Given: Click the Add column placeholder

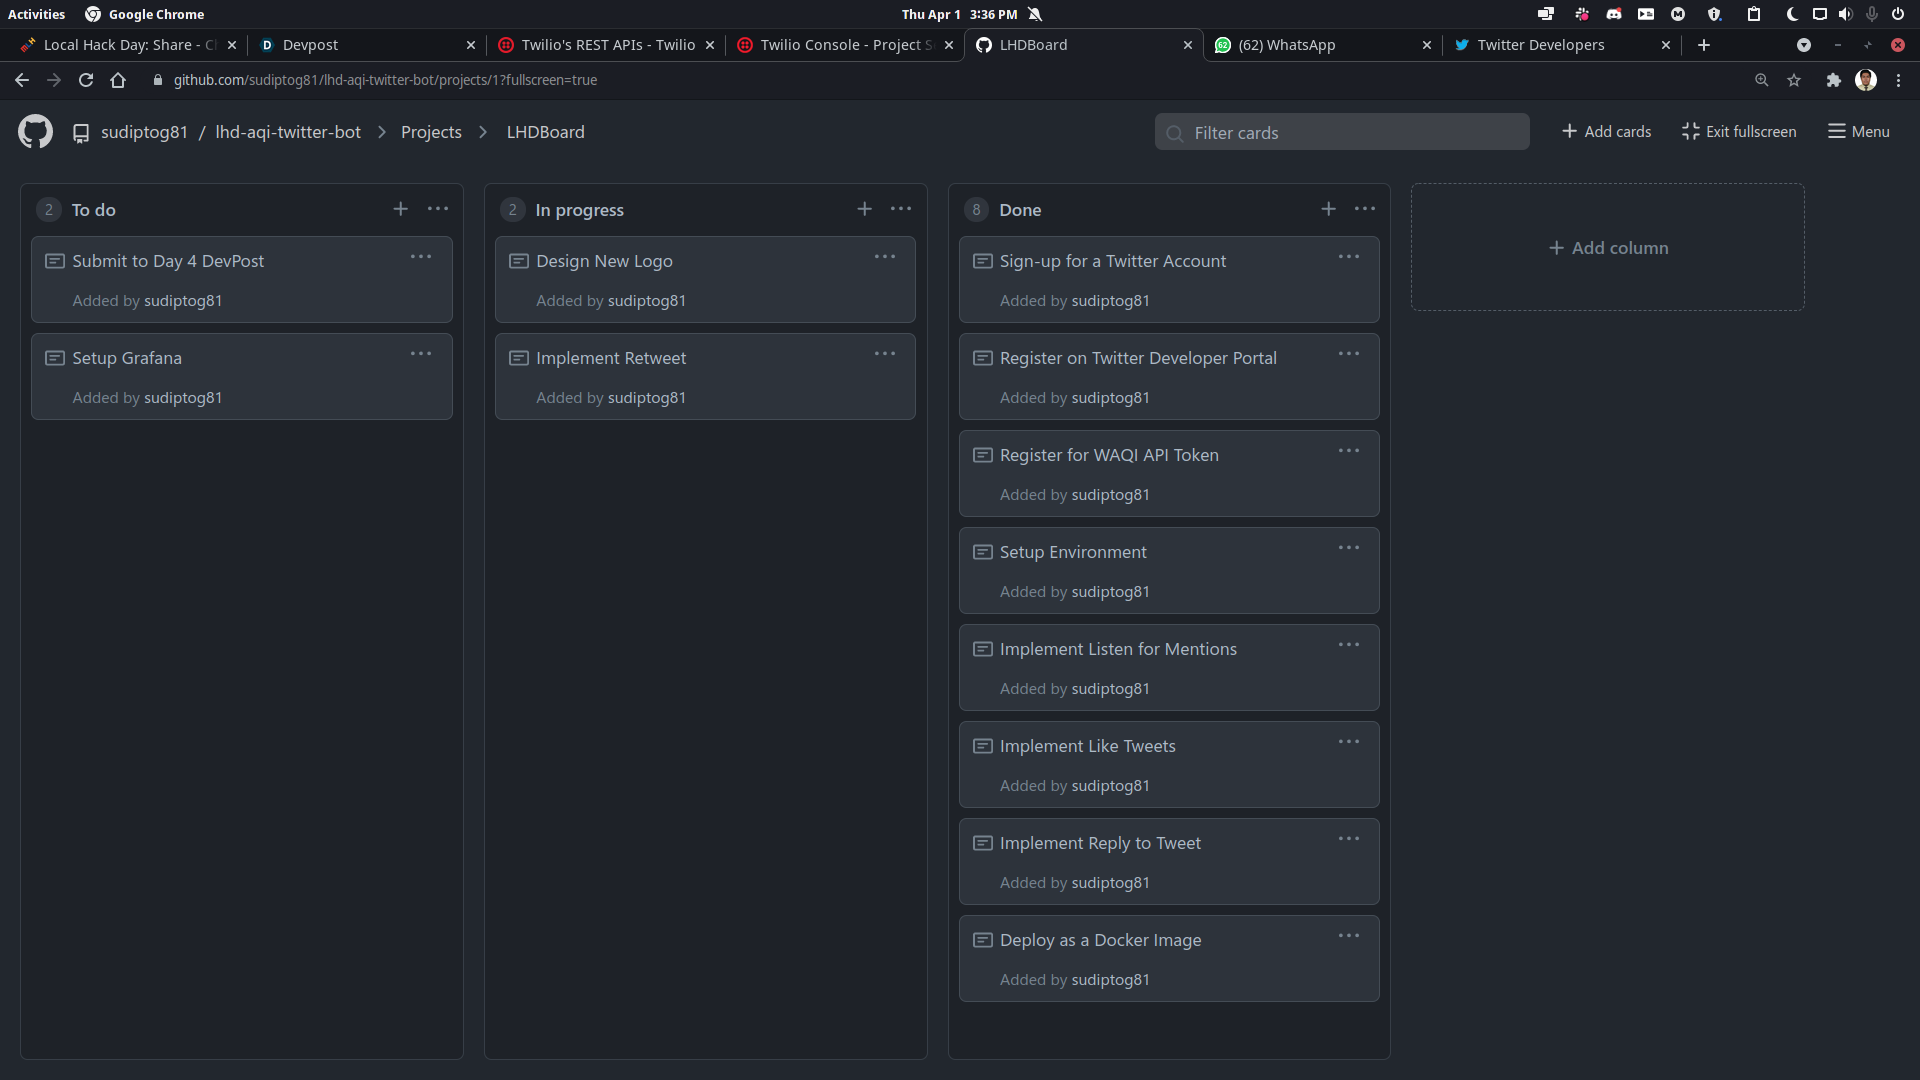Looking at the screenshot, I should [x=1608, y=248].
